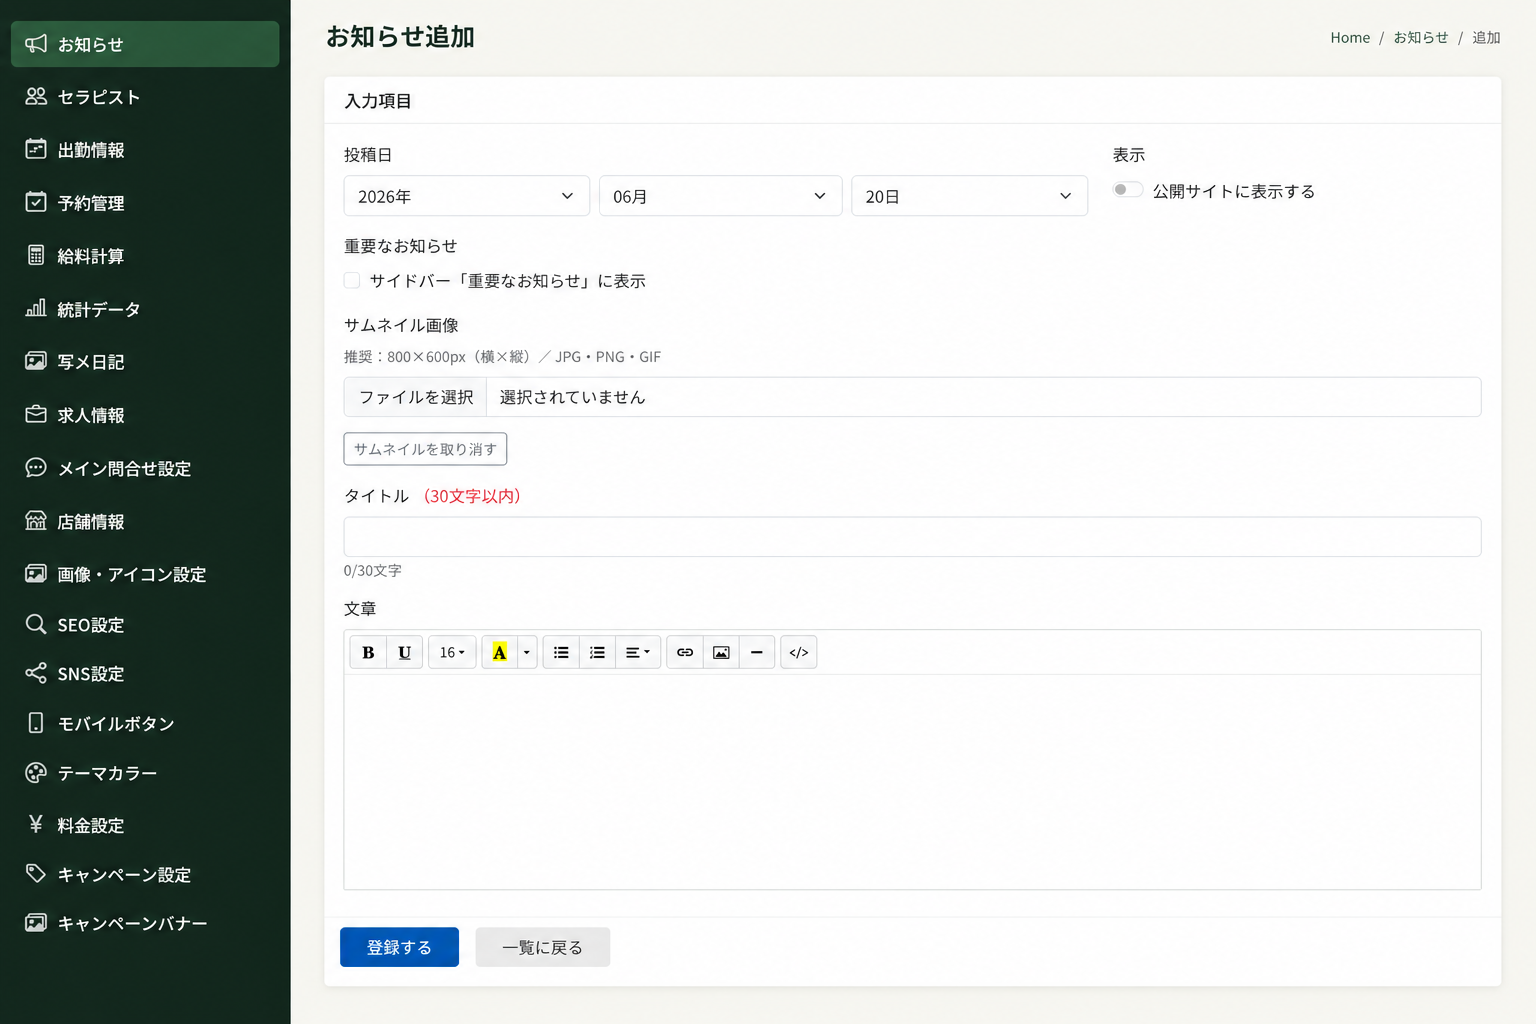Click the phone icon beside モバイルボタン

[36, 723]
